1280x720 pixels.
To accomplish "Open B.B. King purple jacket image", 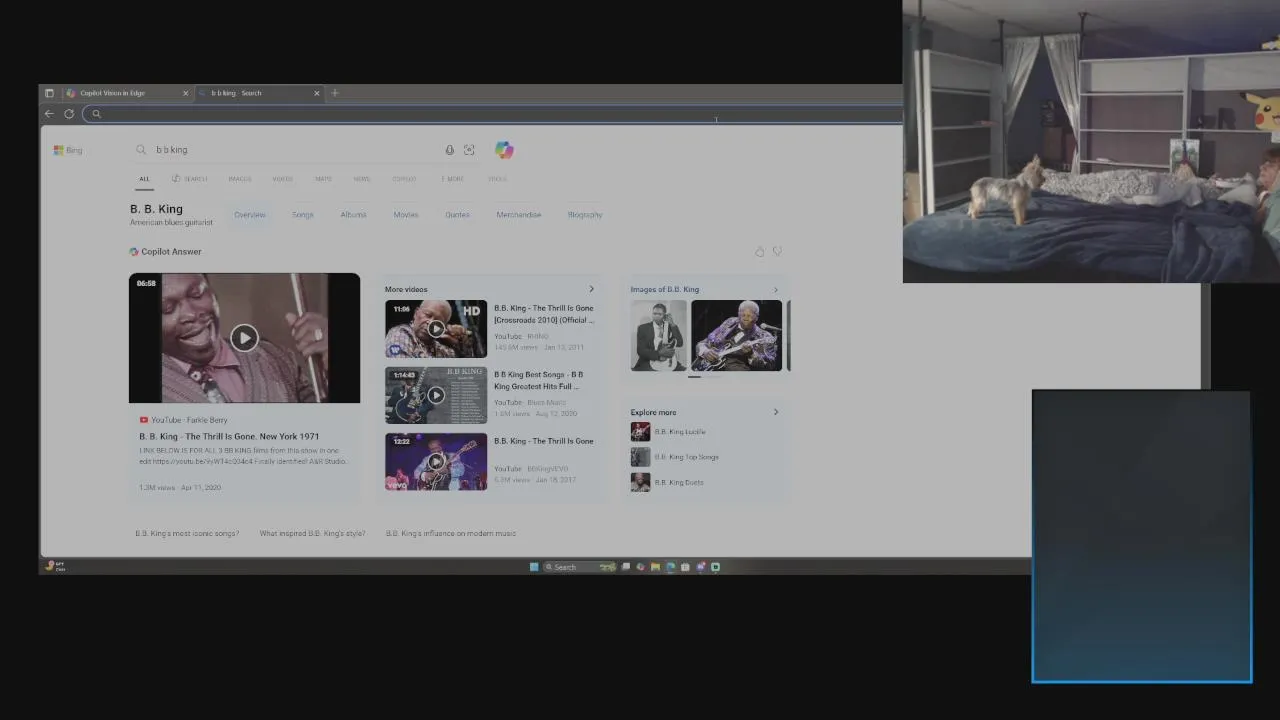I will pos(736,335).
